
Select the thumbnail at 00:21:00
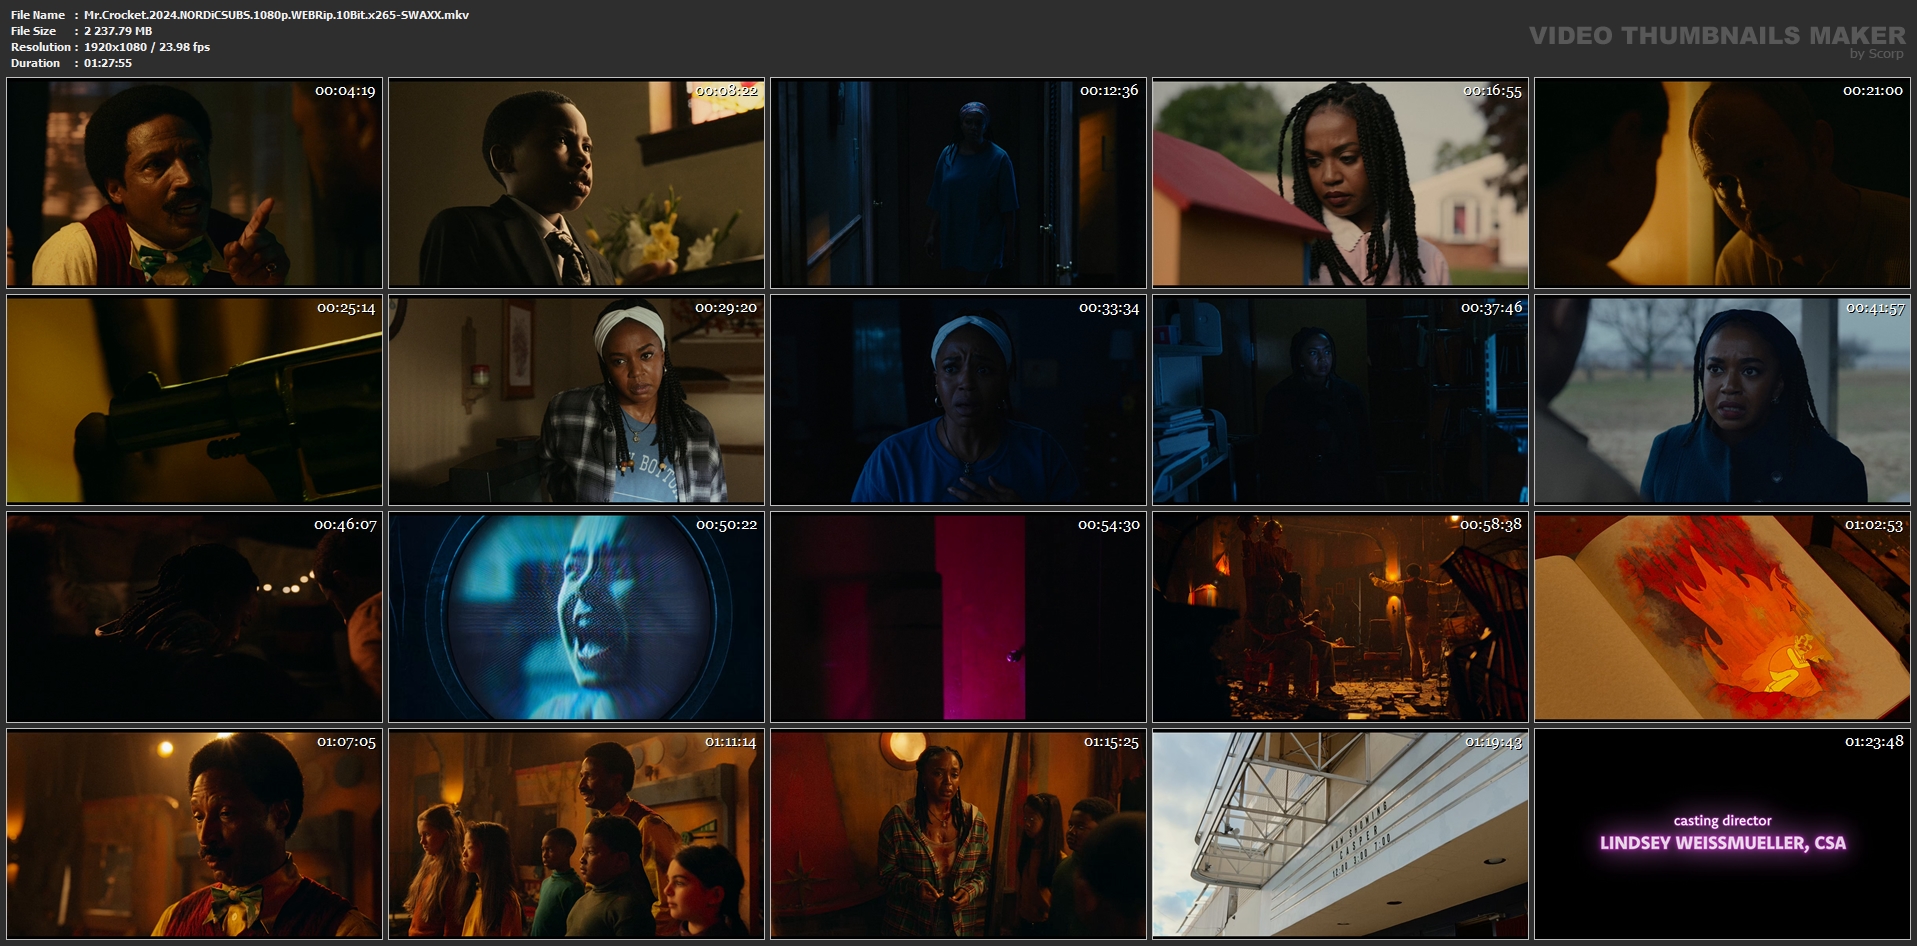(1722, 183)
